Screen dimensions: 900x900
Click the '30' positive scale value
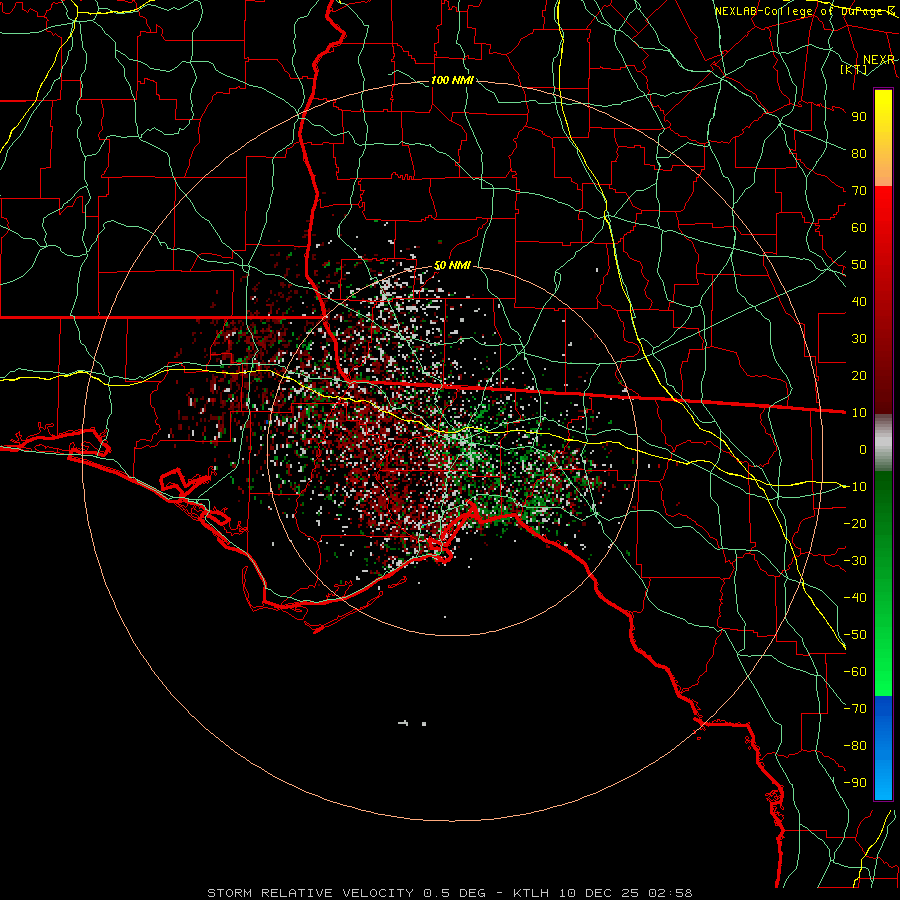[859, 339]
